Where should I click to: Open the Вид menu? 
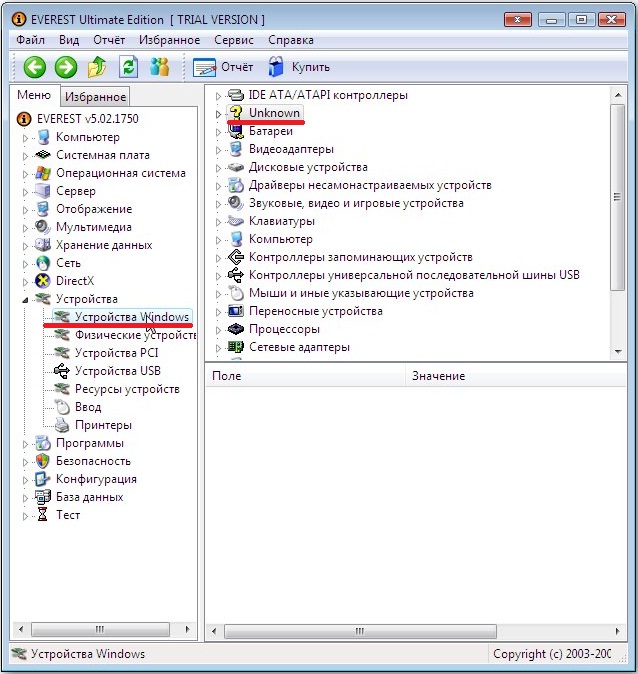coord(69,40)
